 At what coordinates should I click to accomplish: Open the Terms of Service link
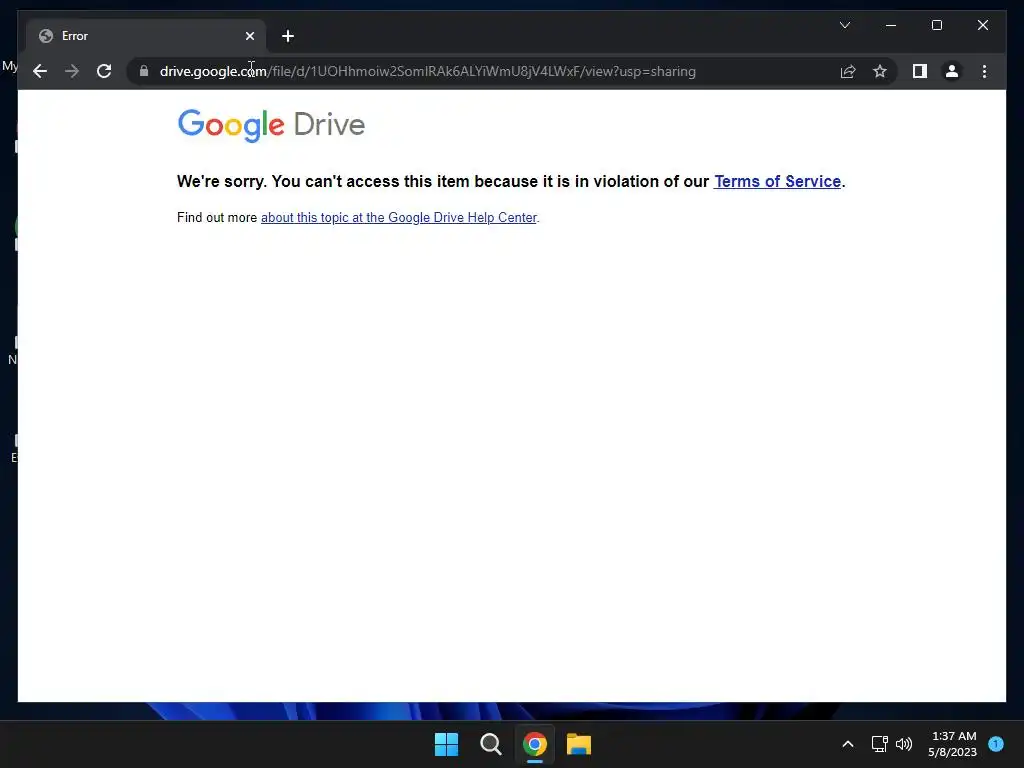(x=777, y=182)
